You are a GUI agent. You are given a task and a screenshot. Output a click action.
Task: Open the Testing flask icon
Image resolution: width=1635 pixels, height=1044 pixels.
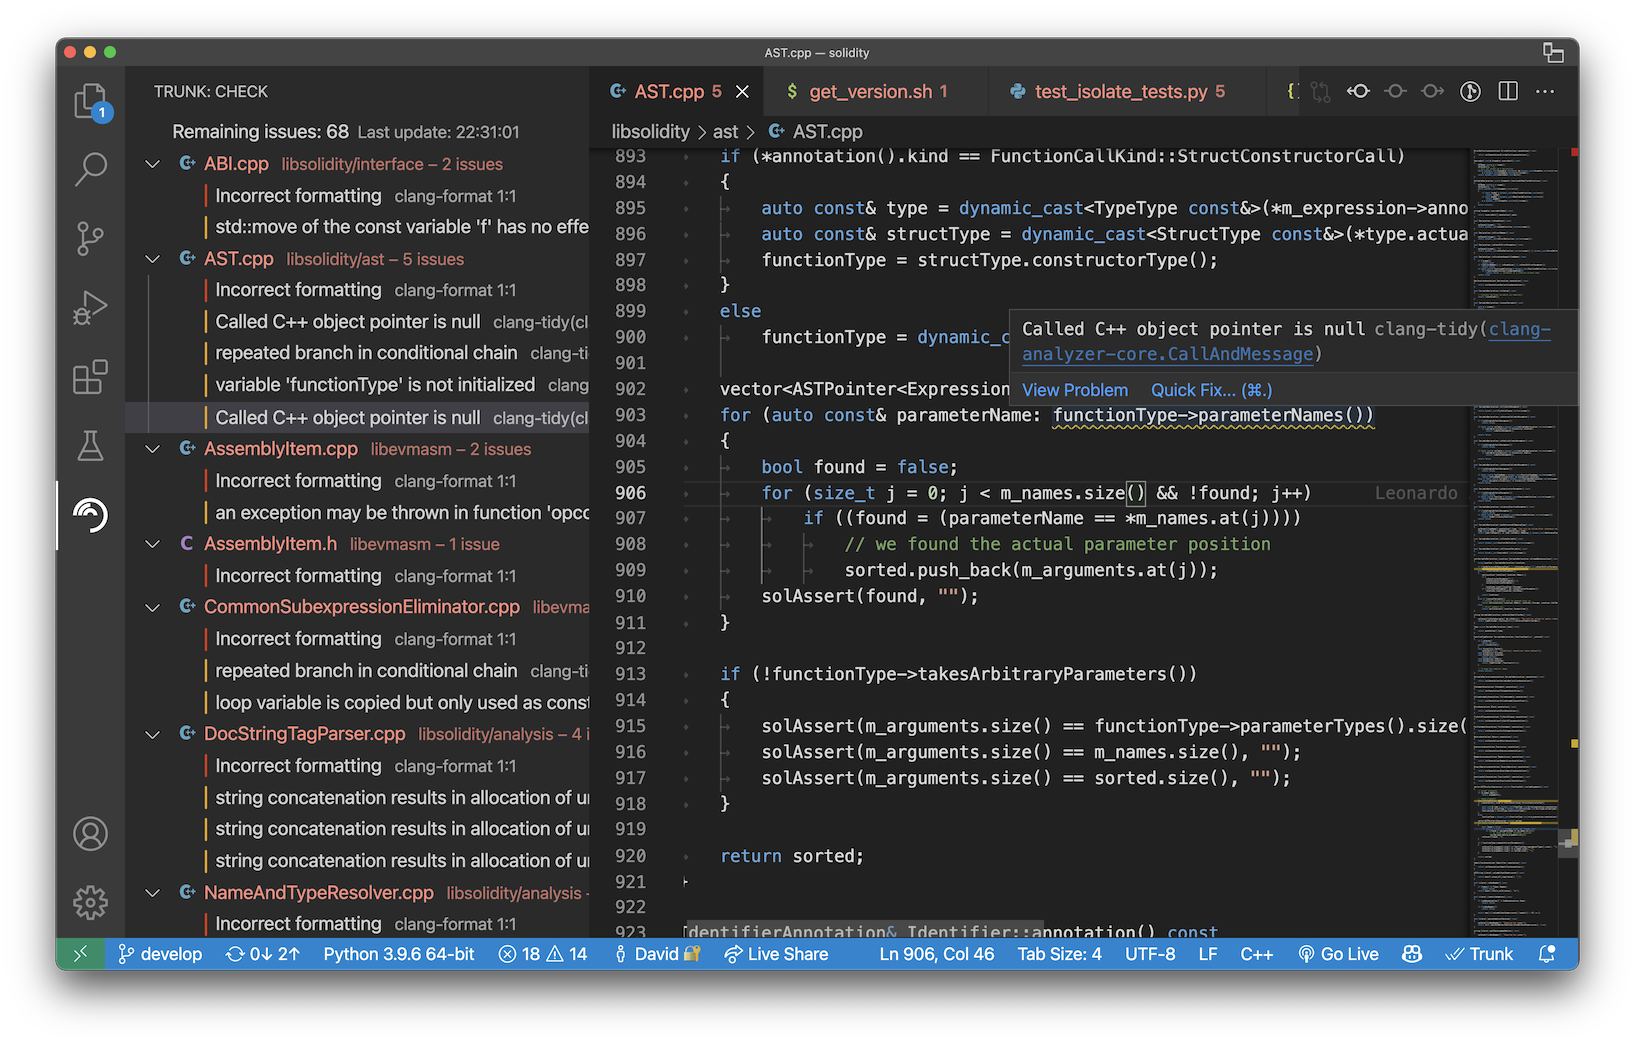(x=90, y=446)
